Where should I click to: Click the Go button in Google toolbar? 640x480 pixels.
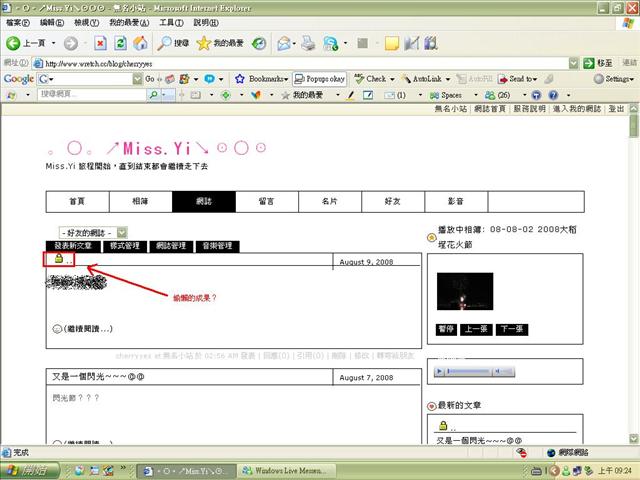click(150, 79)
